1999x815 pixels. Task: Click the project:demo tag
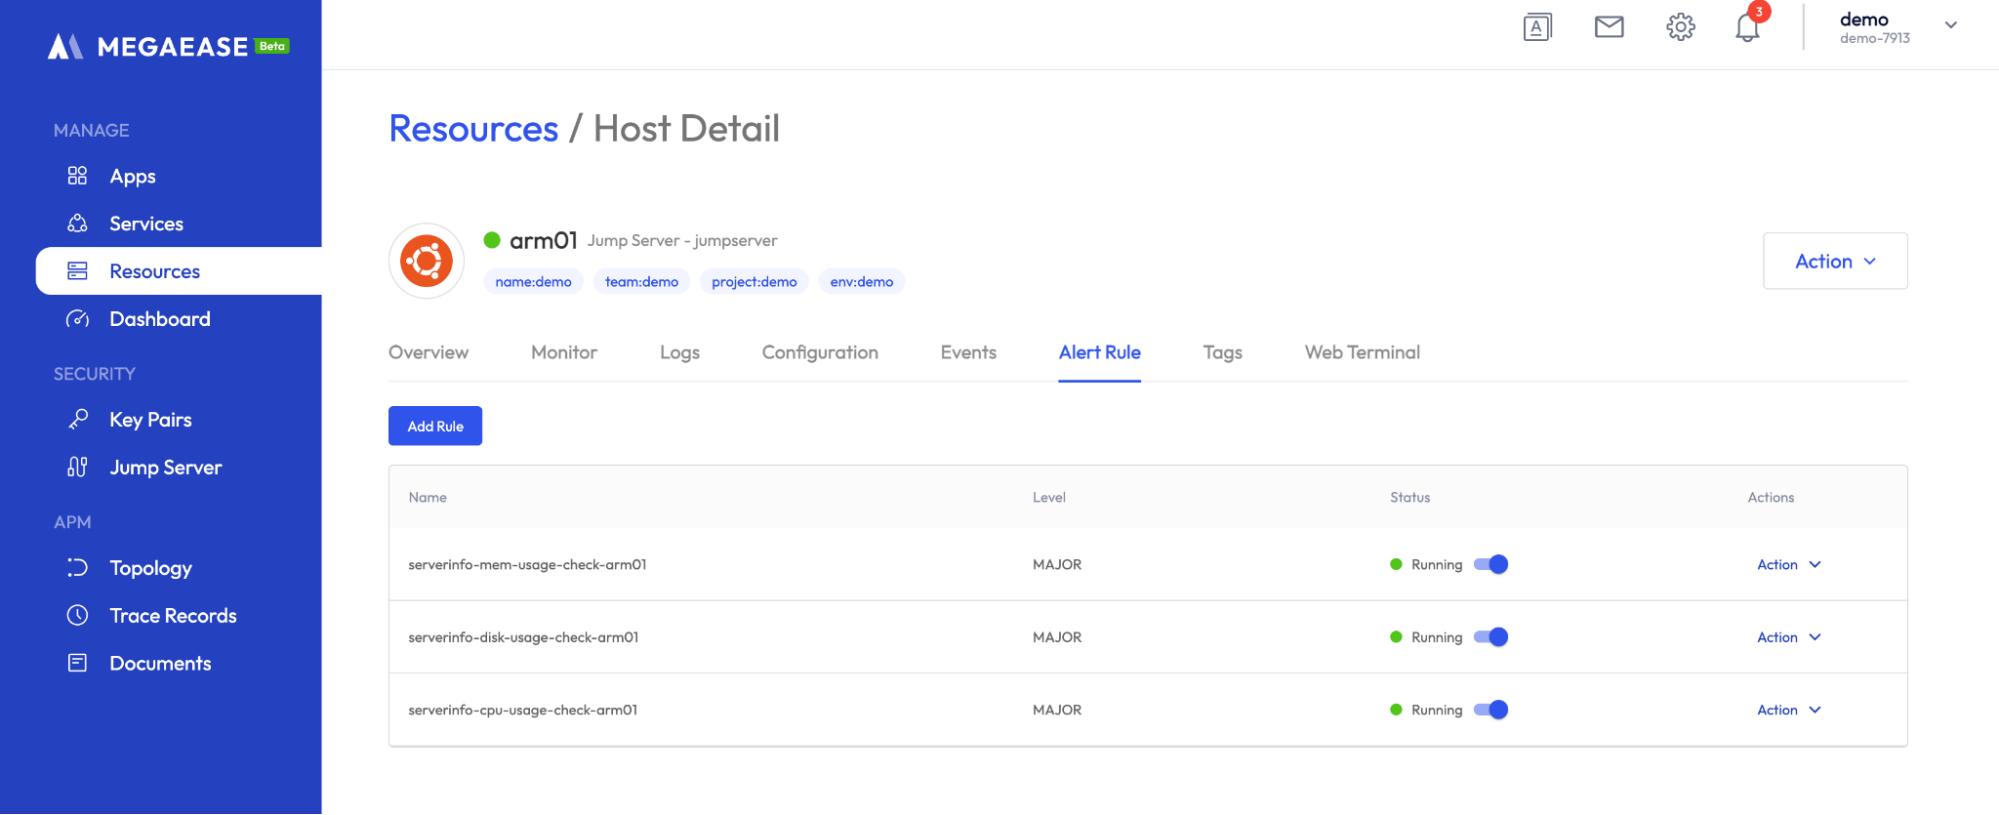[754, 282]
